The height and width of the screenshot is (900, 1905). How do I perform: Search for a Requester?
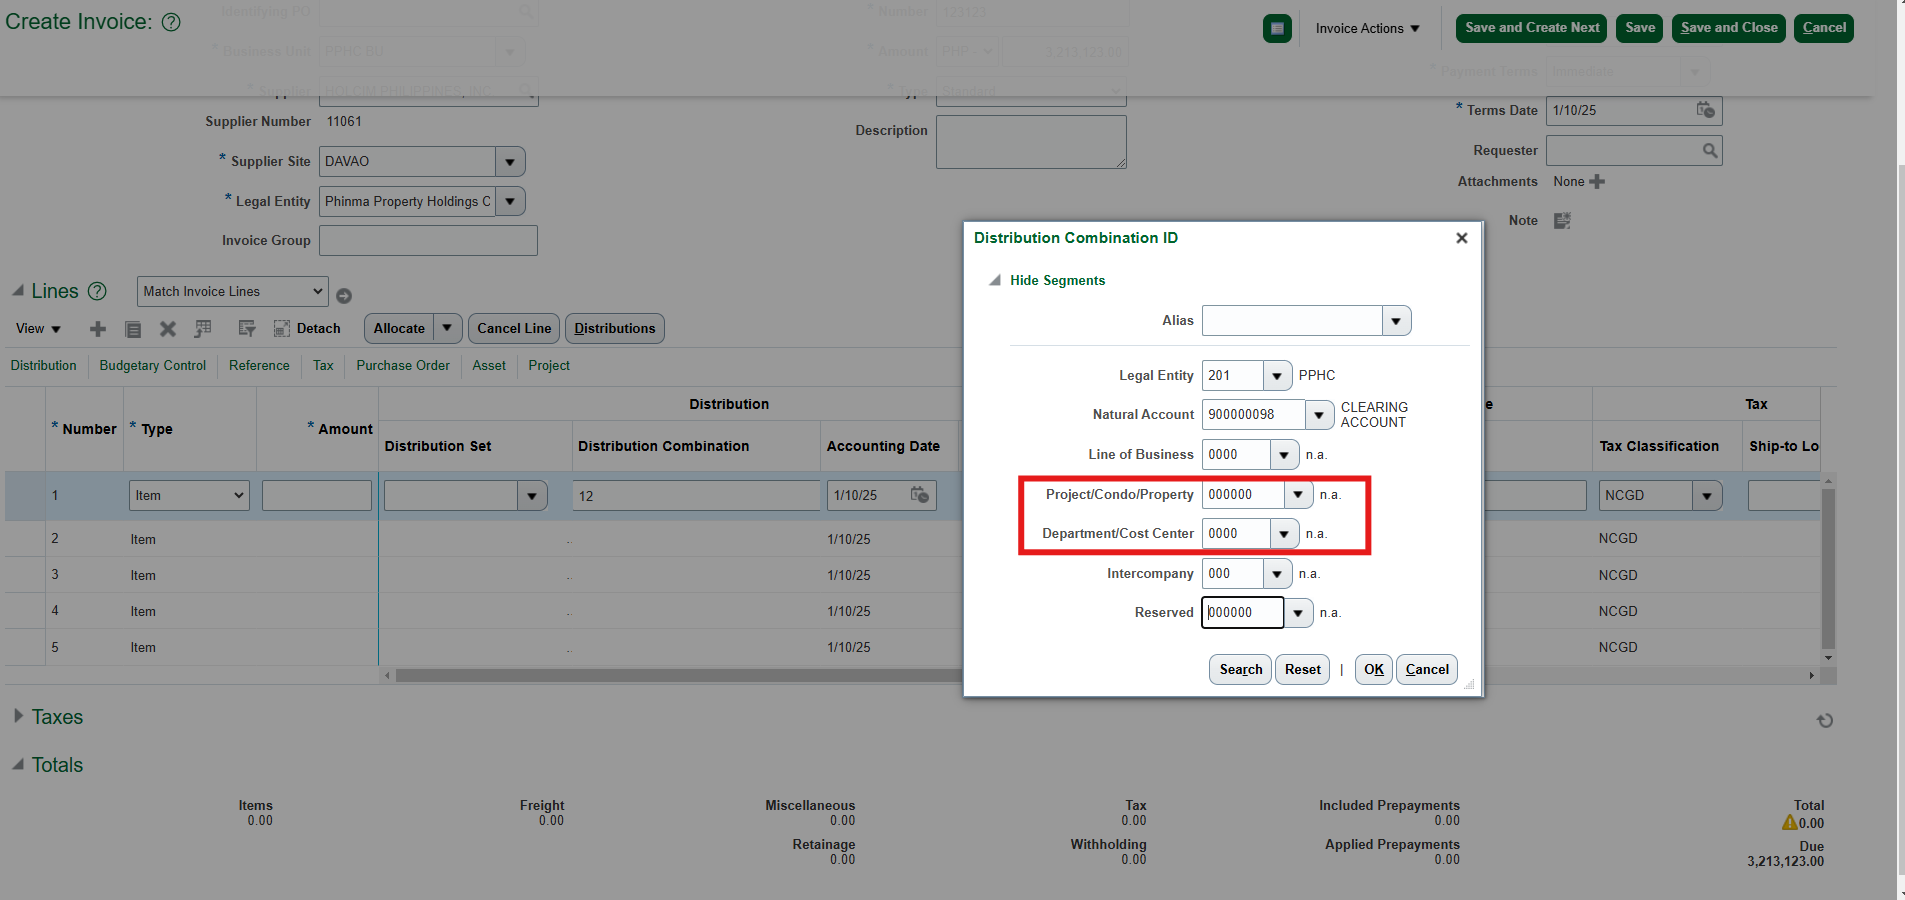pyautogui.click(x=1710, y=151)
